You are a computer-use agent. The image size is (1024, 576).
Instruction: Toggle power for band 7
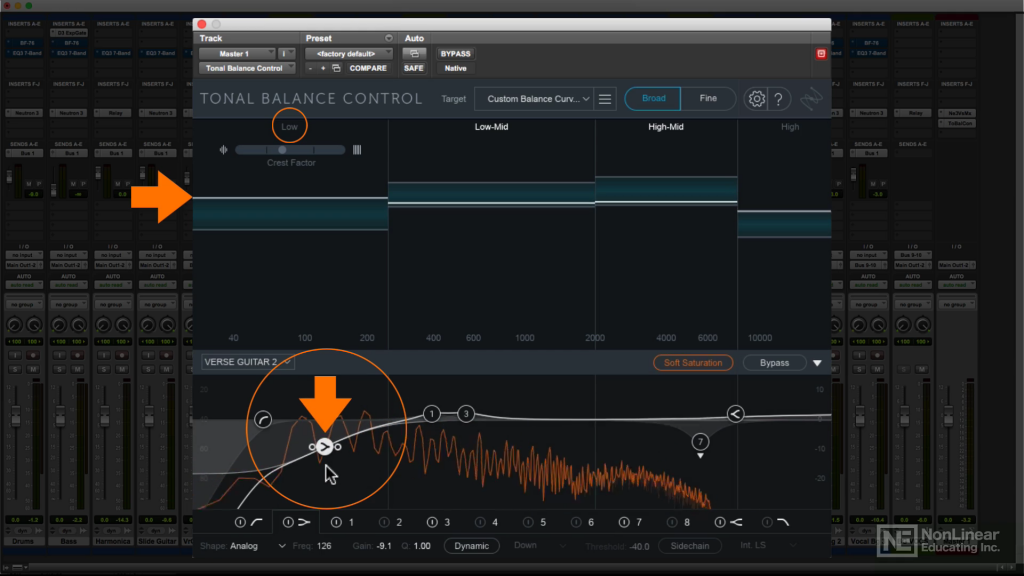pyautogui.click(x=624, y=522)
